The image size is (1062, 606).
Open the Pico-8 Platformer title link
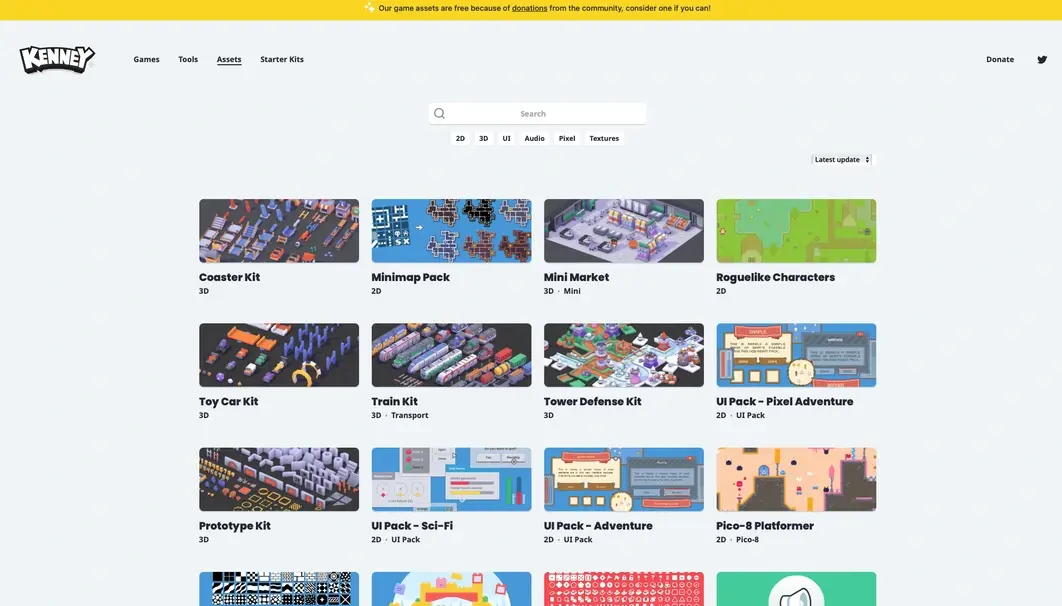764,526
